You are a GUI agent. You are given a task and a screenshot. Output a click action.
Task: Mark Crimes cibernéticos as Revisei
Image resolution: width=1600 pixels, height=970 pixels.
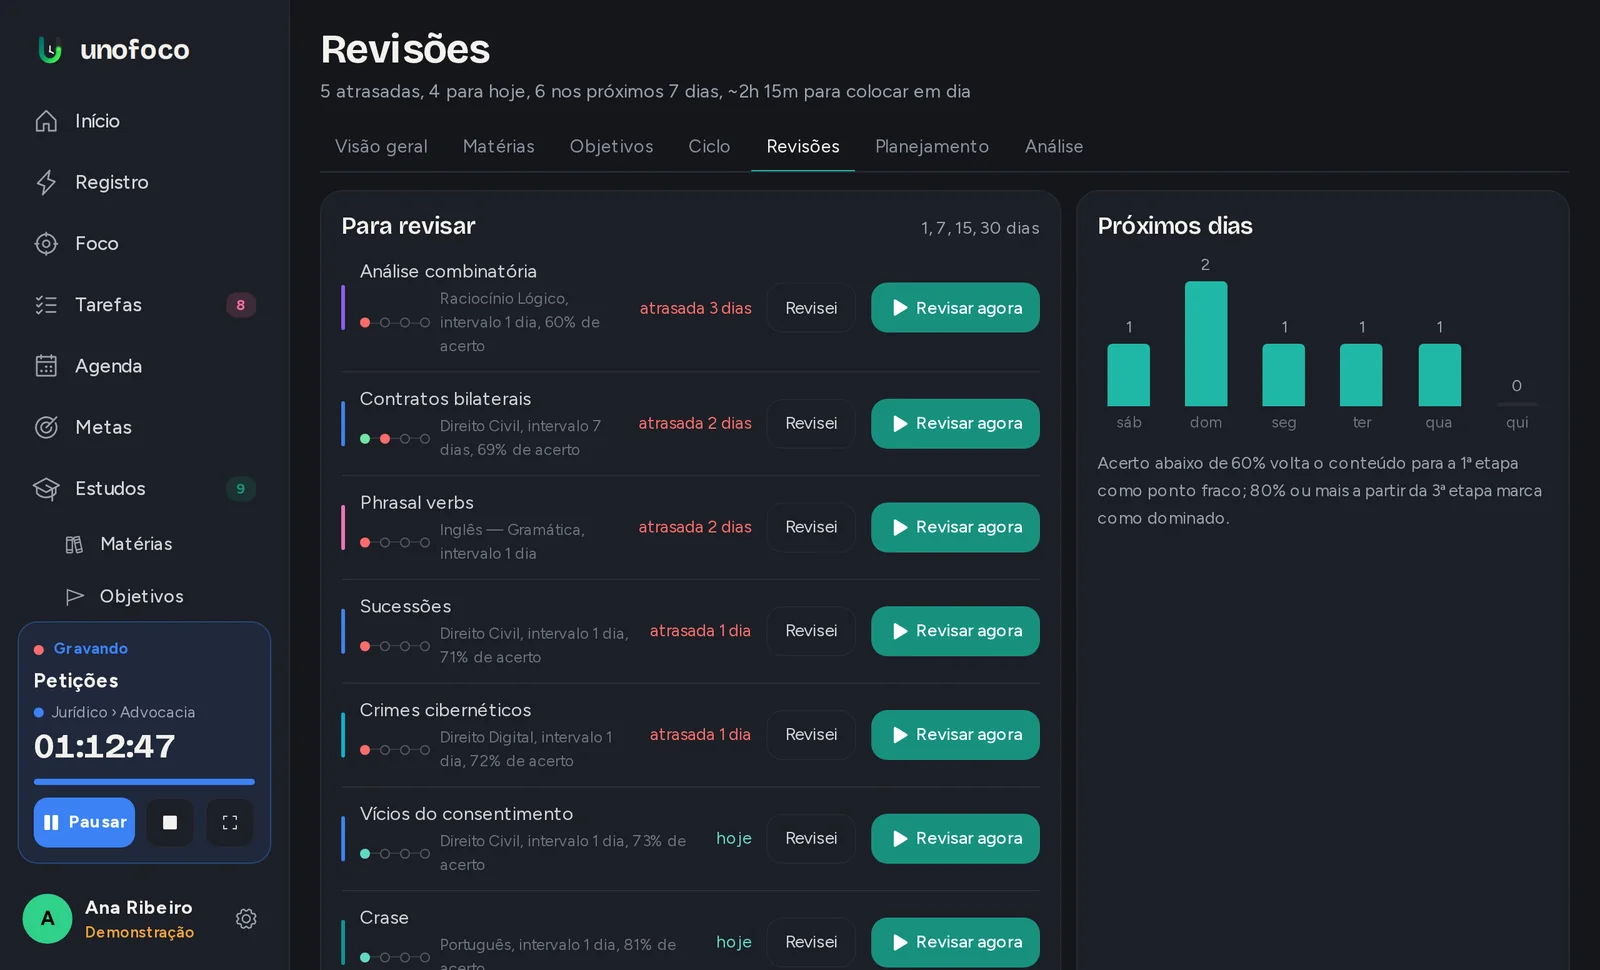[811, 735]
